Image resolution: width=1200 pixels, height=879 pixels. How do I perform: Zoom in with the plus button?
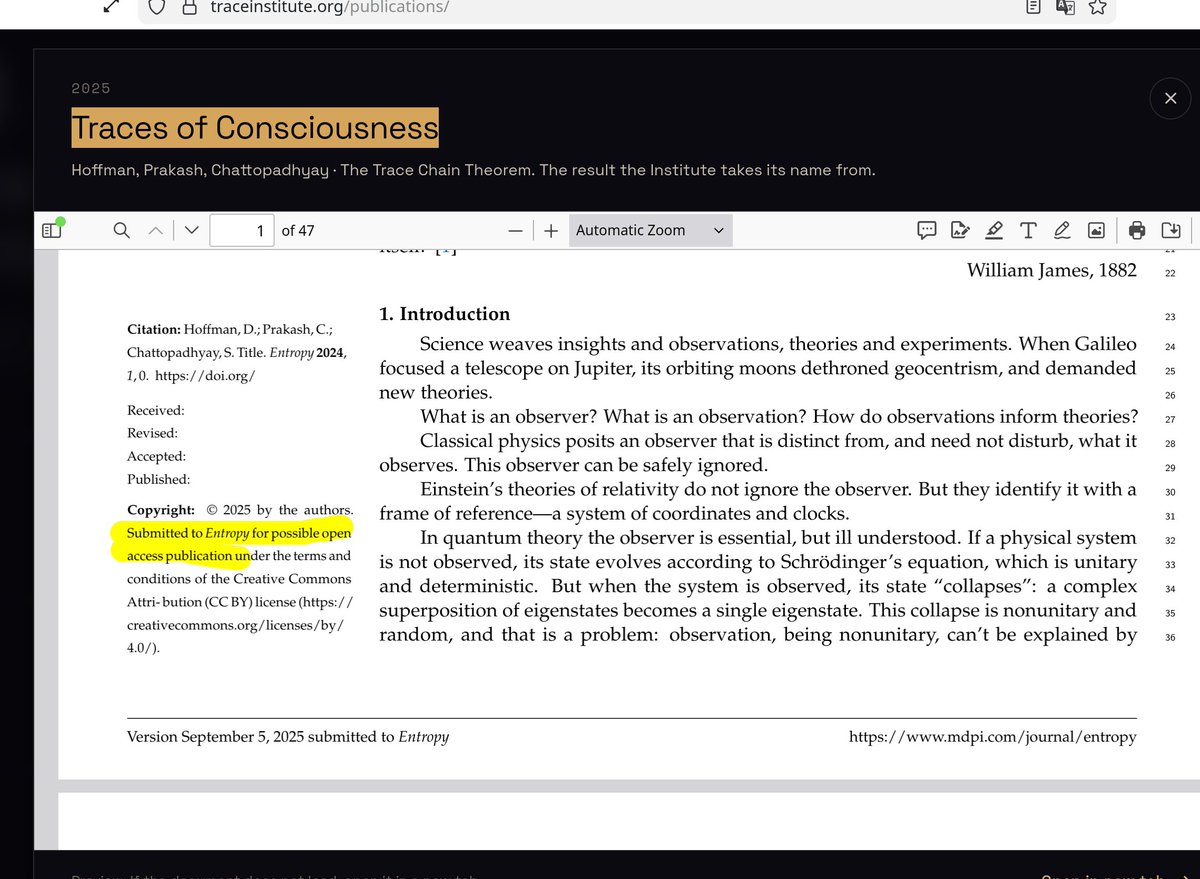[551, 230]
